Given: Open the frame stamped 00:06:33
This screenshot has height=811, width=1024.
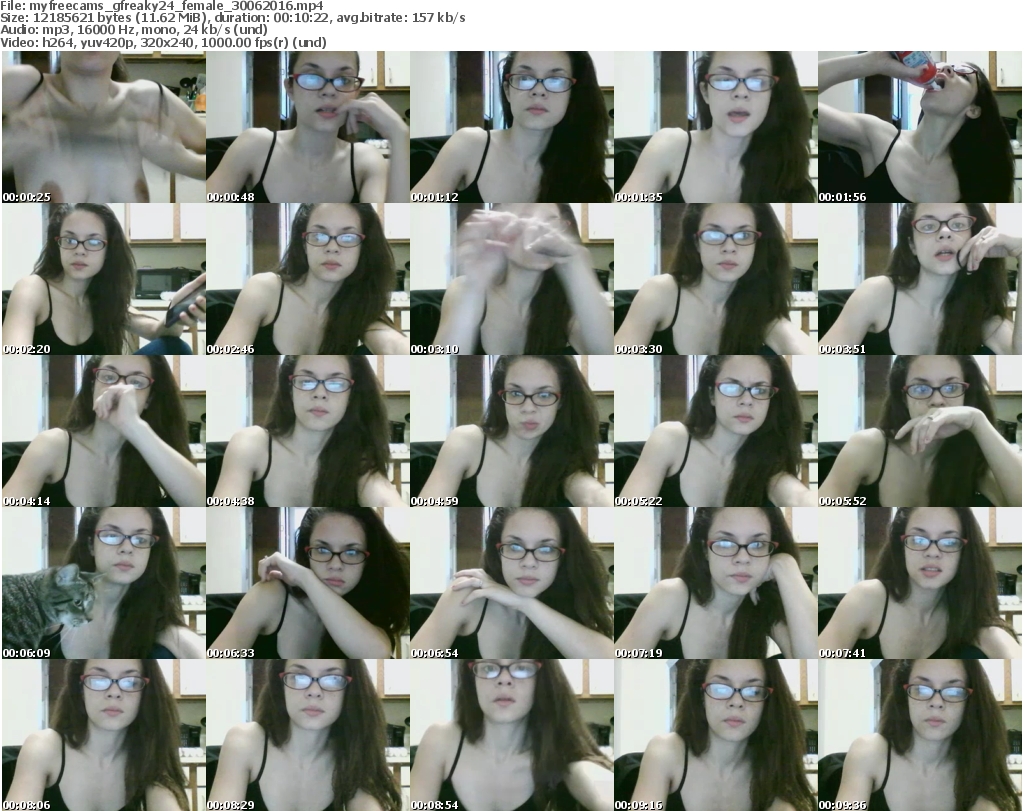Looking at the screenshot, I should [308, 583].
